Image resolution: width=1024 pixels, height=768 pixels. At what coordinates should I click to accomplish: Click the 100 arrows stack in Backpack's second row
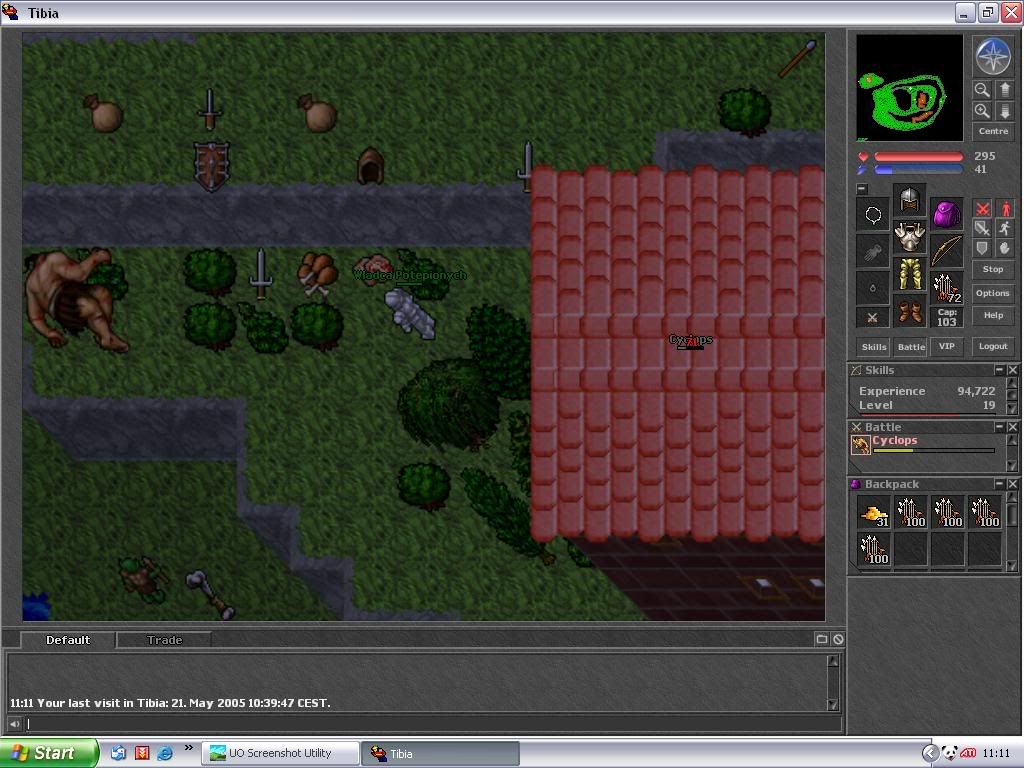pos(874,549)
